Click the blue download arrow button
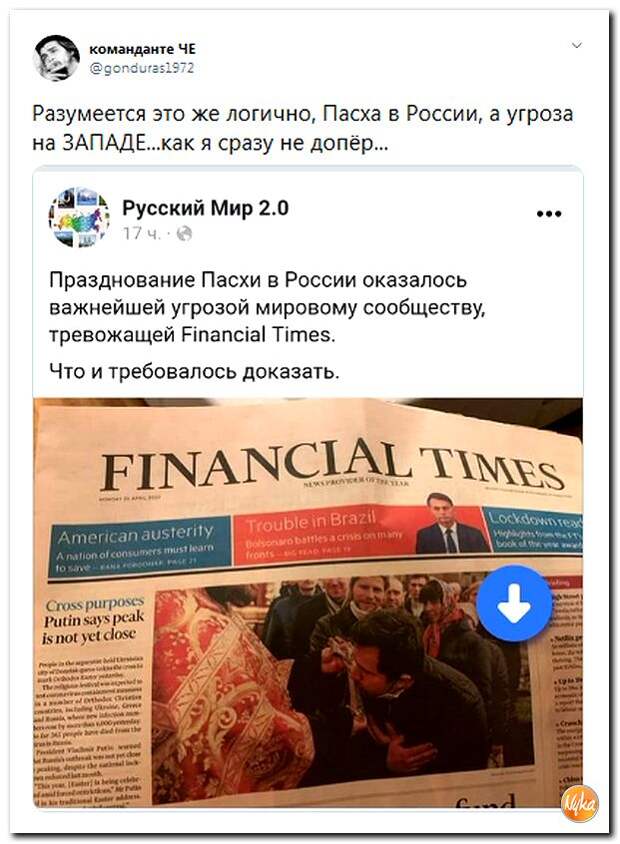Viewport: 620px width, 844px height. [514, 603]
